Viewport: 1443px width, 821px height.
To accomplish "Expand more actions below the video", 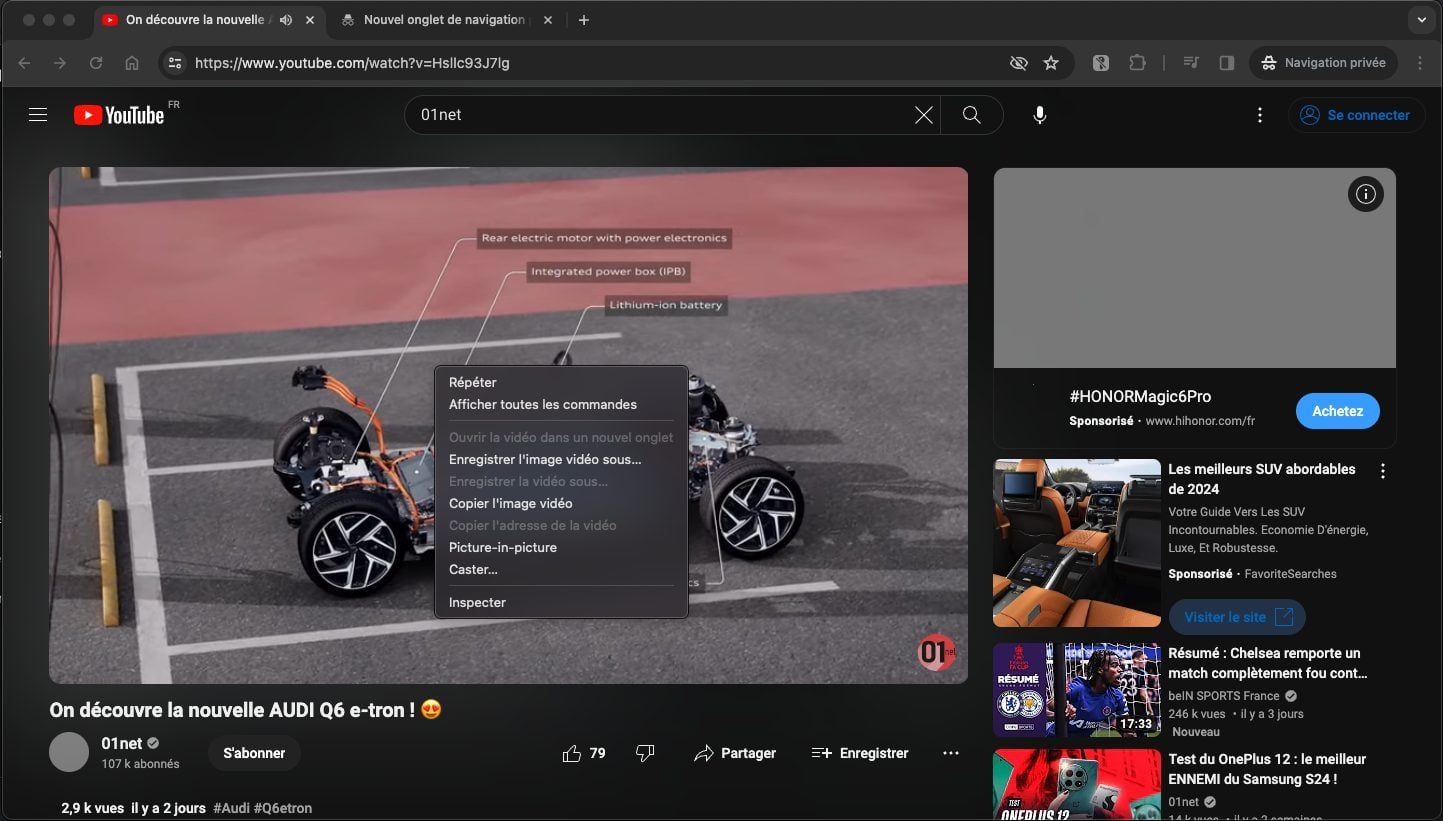I will tap(951, 753).
